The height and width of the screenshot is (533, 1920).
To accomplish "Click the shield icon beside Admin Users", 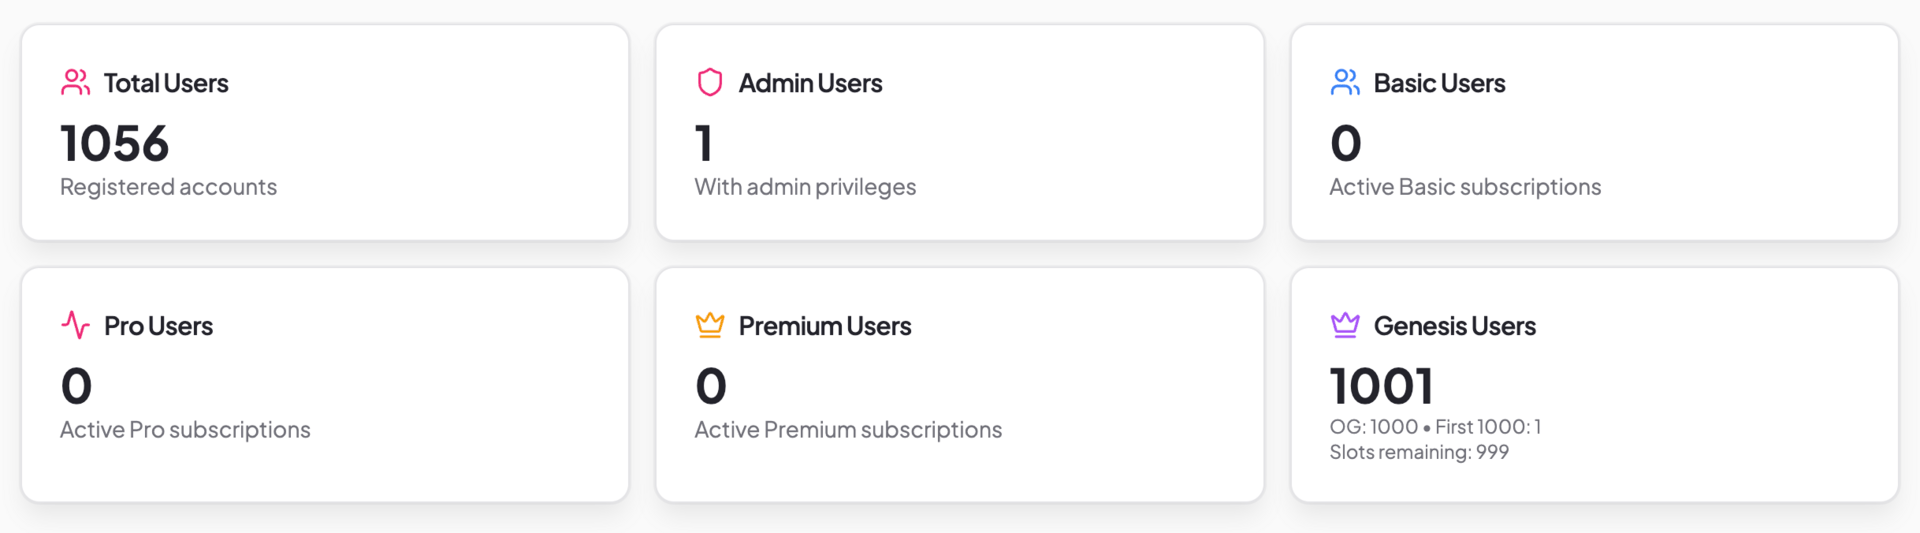I will coord(709,82).
